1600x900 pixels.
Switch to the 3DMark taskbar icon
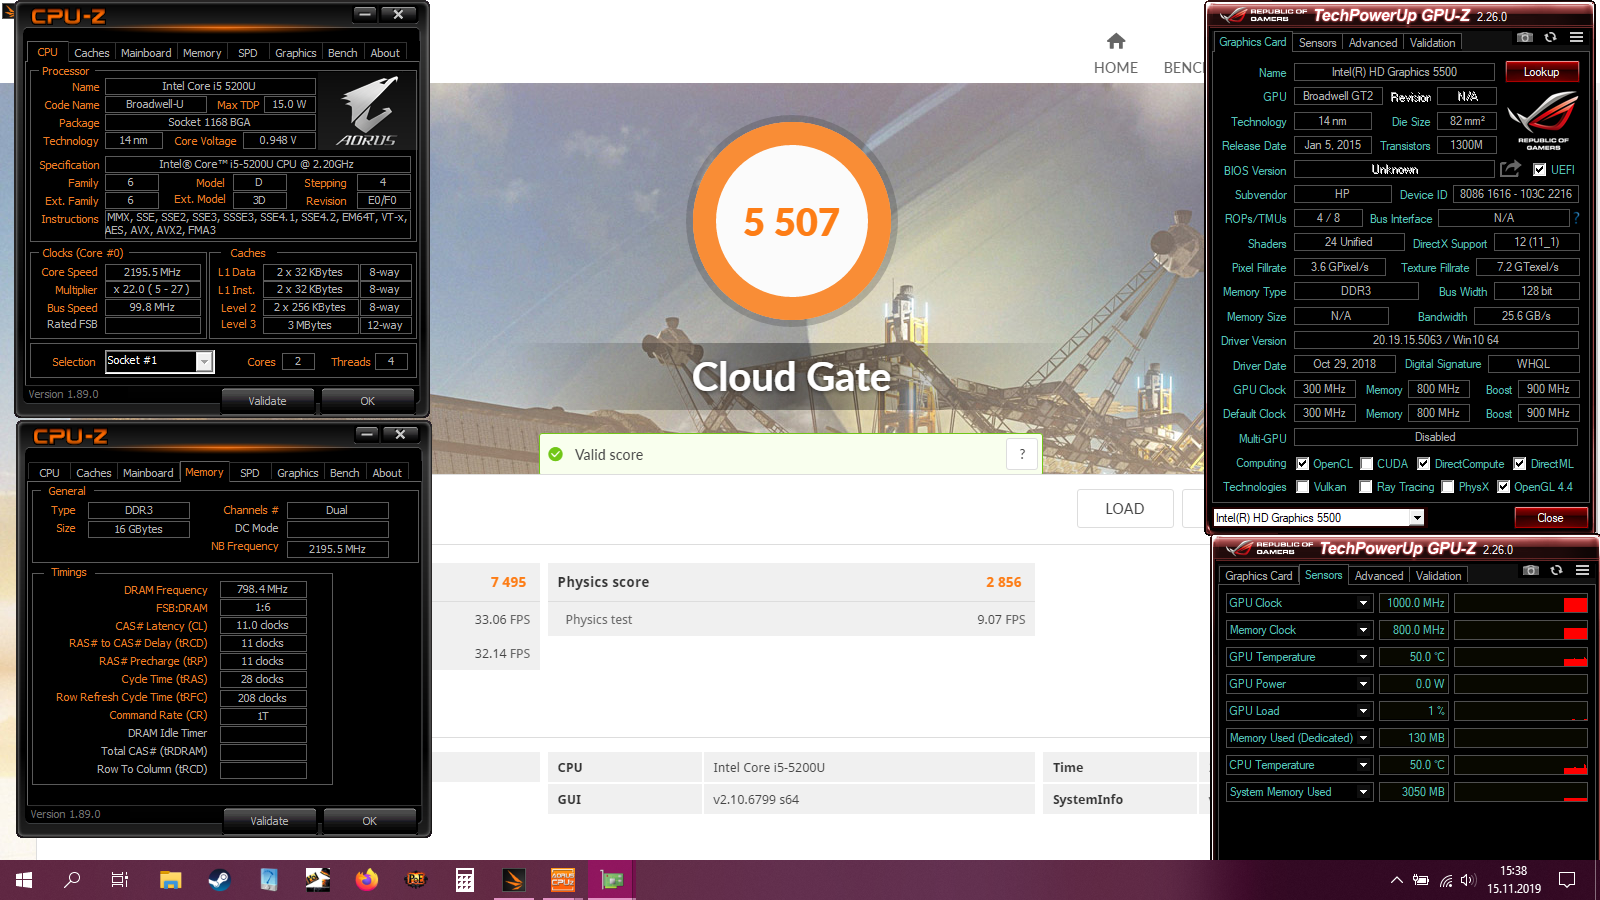[x=514, y=880]
